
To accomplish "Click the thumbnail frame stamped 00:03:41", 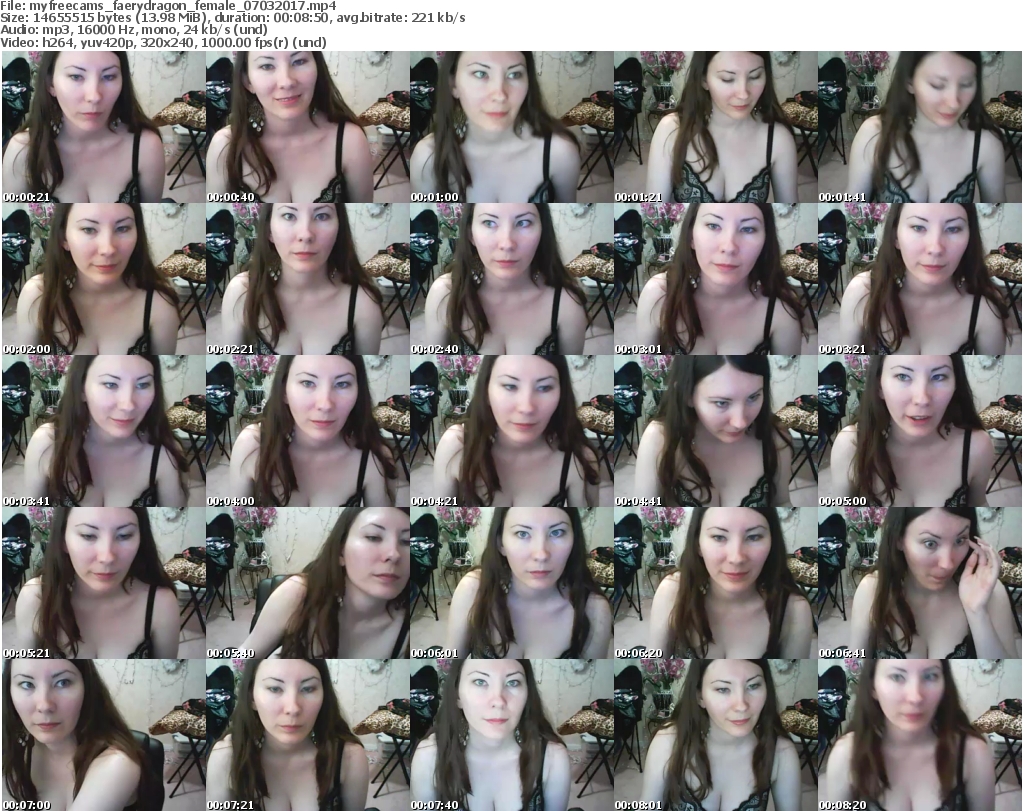I will coord(104,431).
